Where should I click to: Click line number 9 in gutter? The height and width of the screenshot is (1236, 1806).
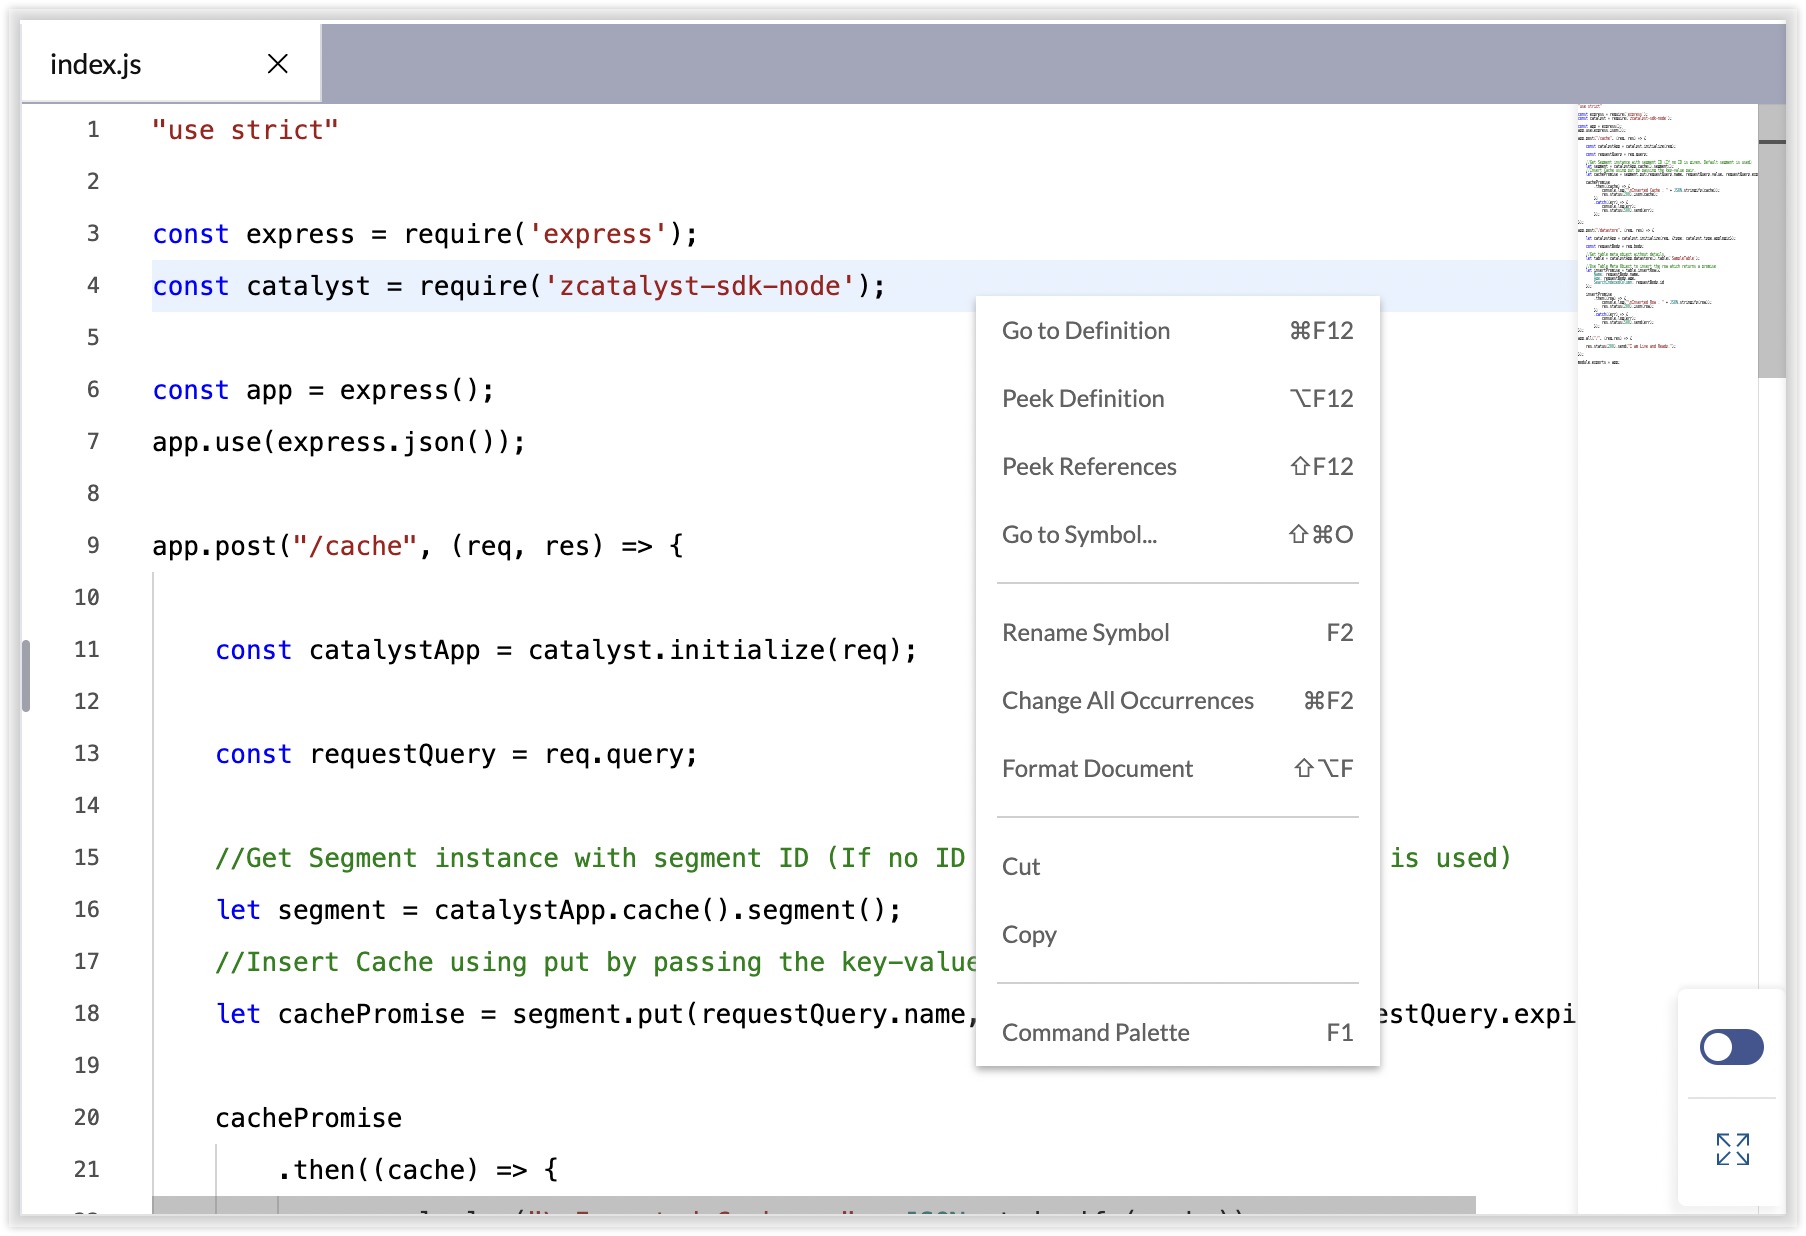(93, 546)
